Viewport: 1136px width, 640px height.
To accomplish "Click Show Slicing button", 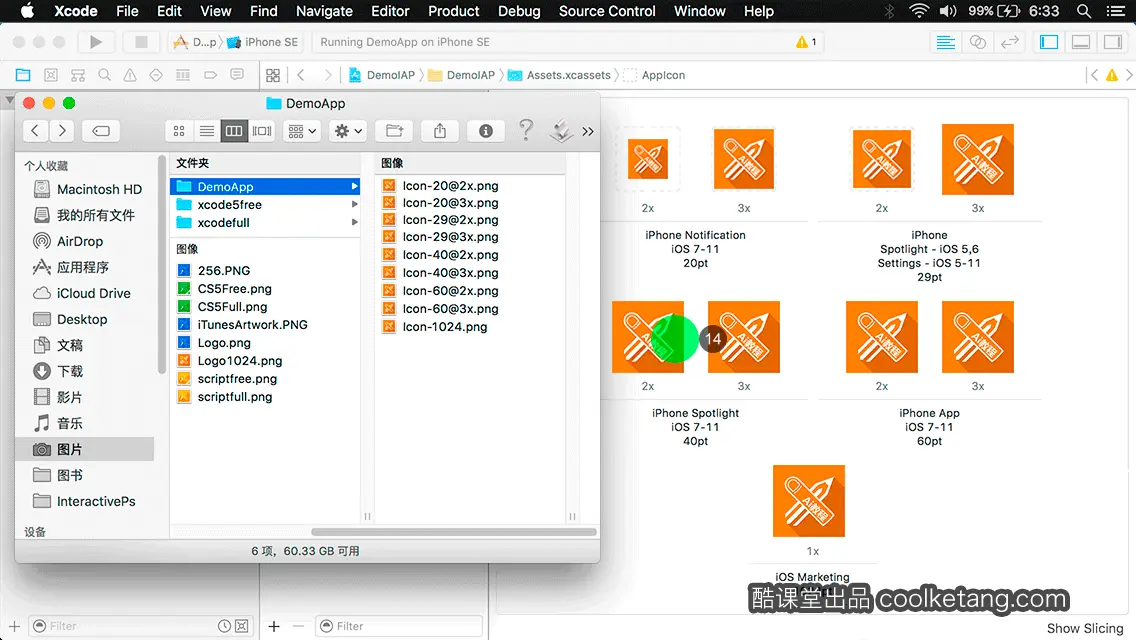I will pyautogui.click(x=1085, y=628).
